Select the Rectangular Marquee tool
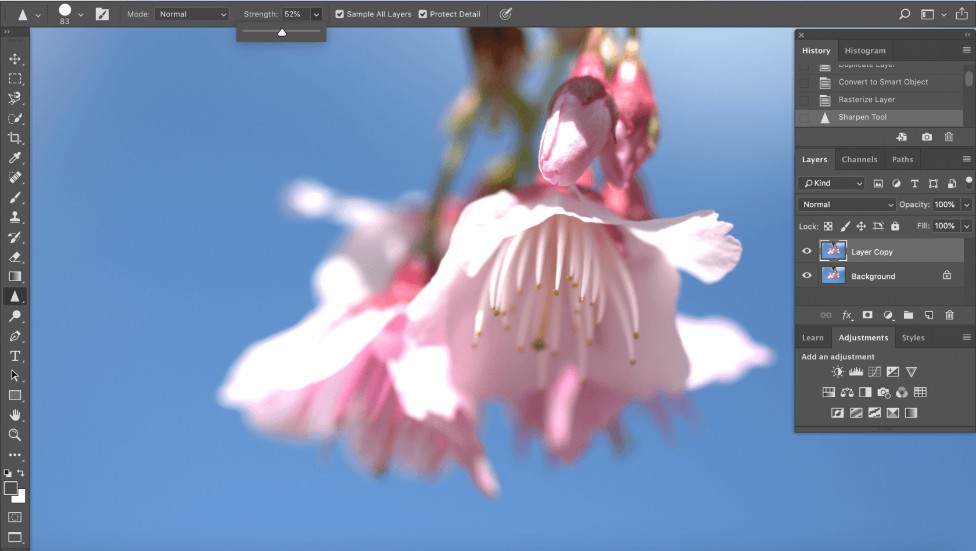Viewport: 976px width, 551px height. pos(15,79)
